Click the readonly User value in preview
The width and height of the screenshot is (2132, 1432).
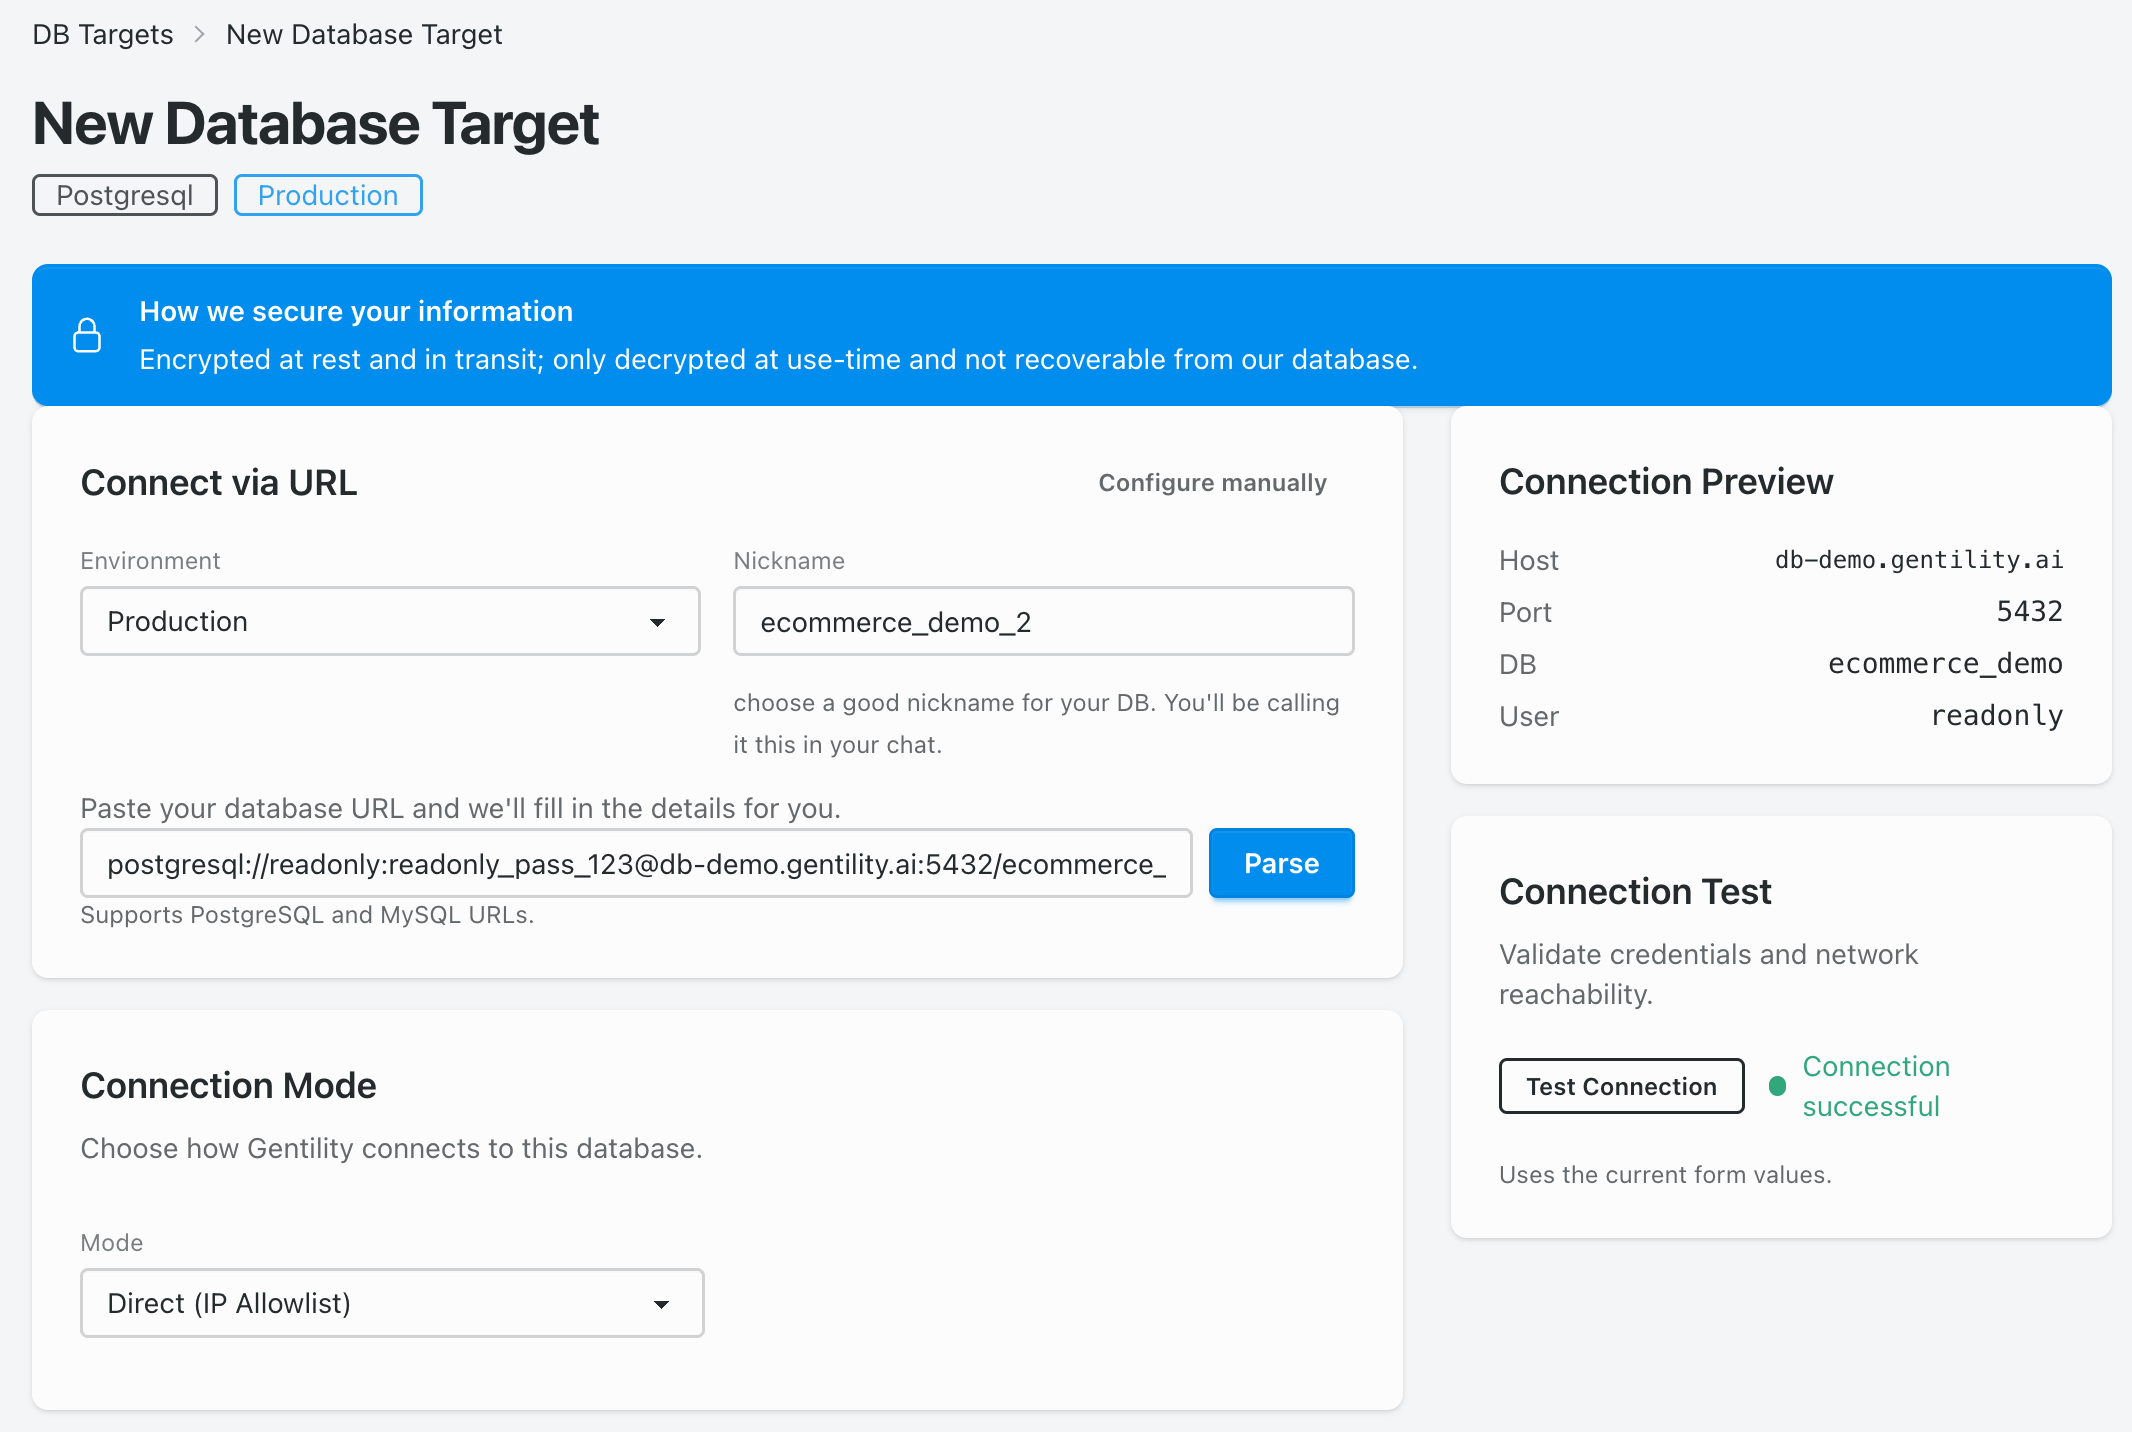1996,716
